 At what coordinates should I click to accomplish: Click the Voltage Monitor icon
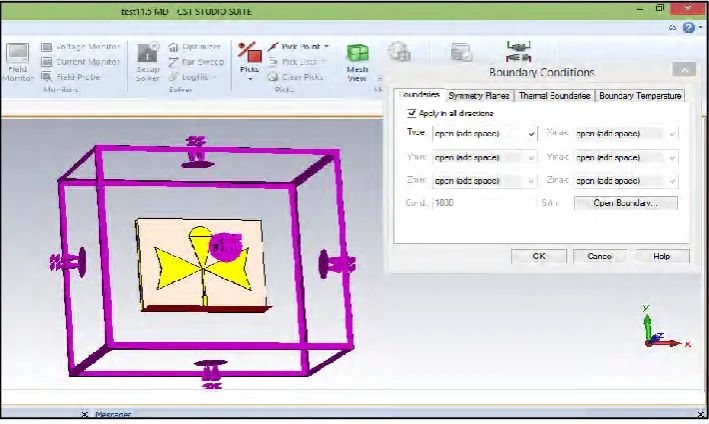[x=46, y=47]
